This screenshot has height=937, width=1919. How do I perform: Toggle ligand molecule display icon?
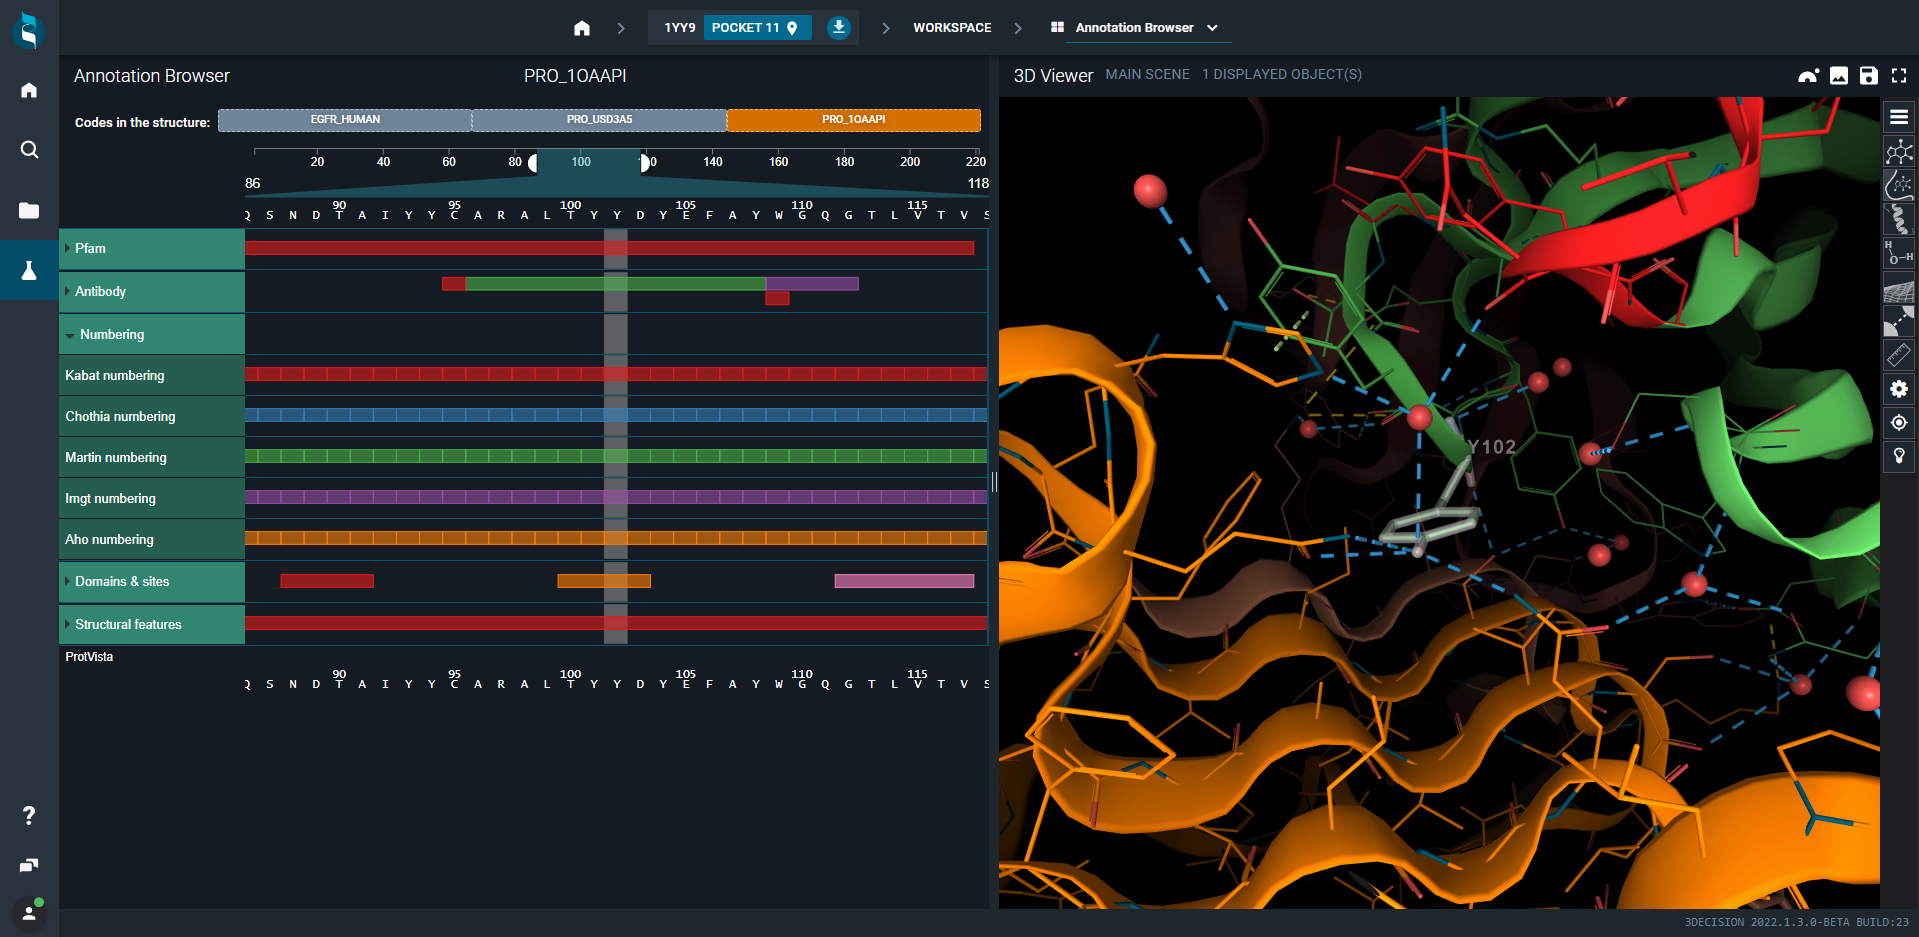point(1898,152)
